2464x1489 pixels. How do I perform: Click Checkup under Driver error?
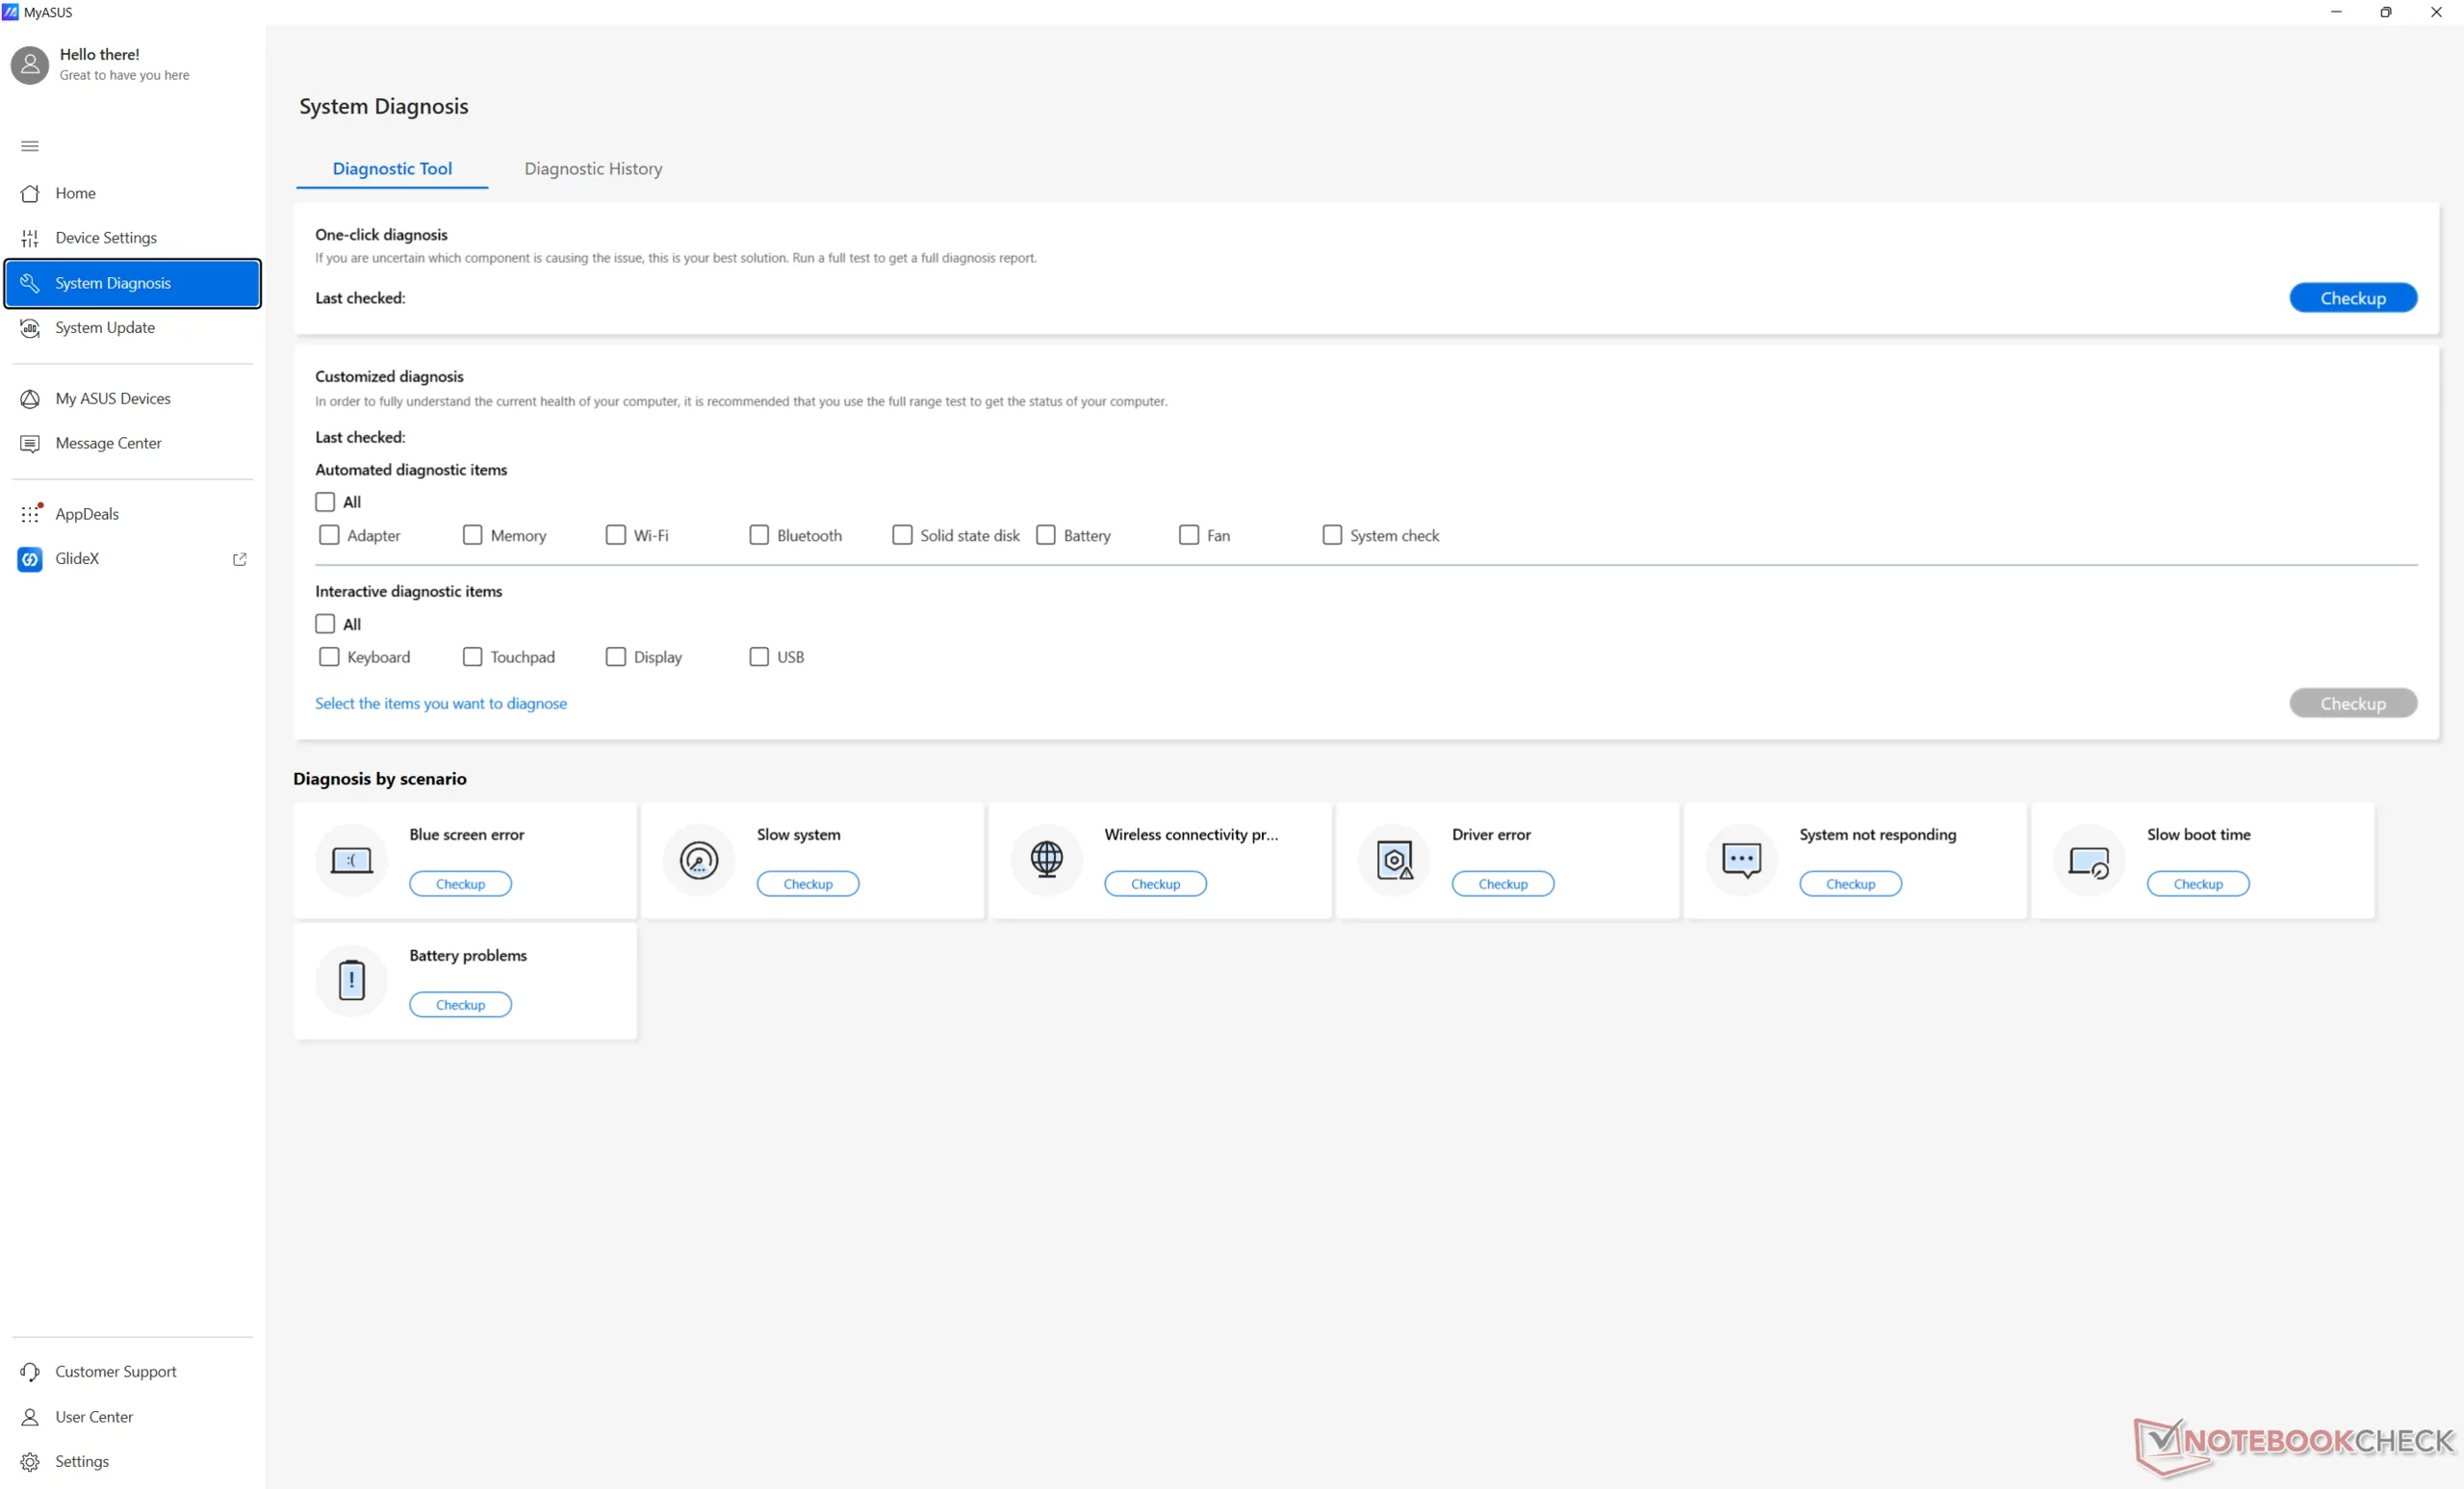[1502, 884]
